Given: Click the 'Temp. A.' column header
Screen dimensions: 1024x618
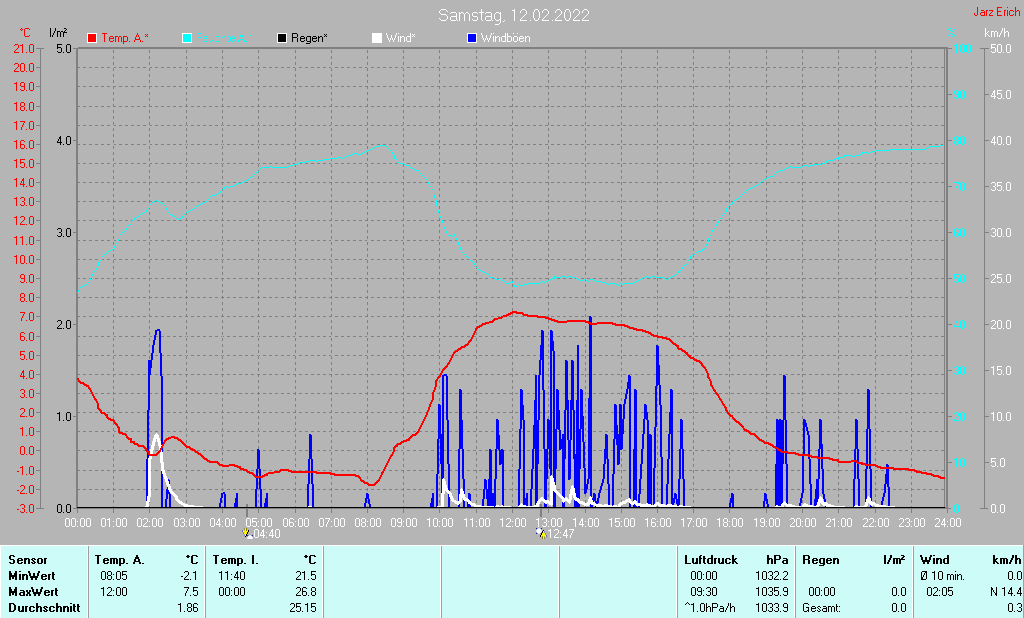Looking at the screenshot, I should tap(120, 560).
